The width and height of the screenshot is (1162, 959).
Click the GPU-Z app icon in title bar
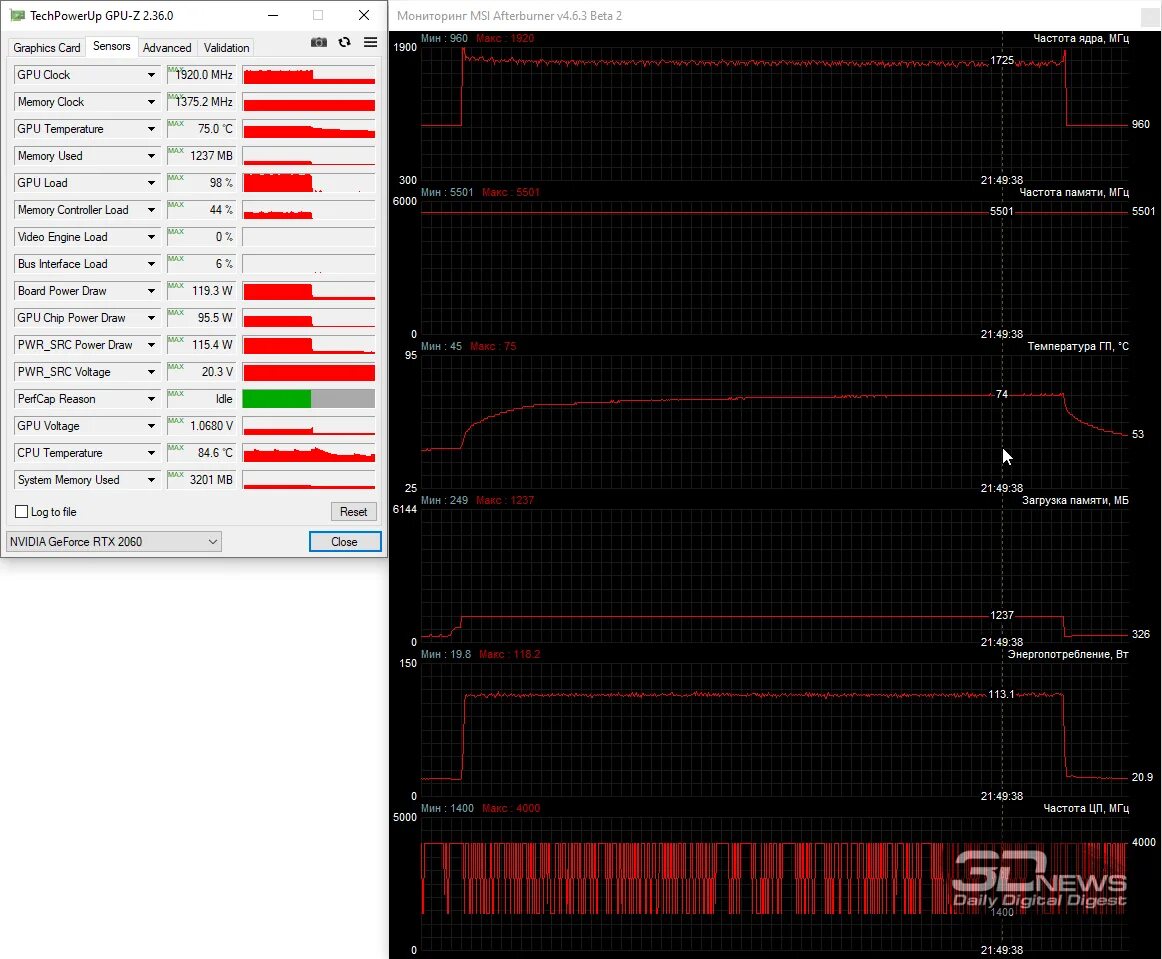click(18, 15)
